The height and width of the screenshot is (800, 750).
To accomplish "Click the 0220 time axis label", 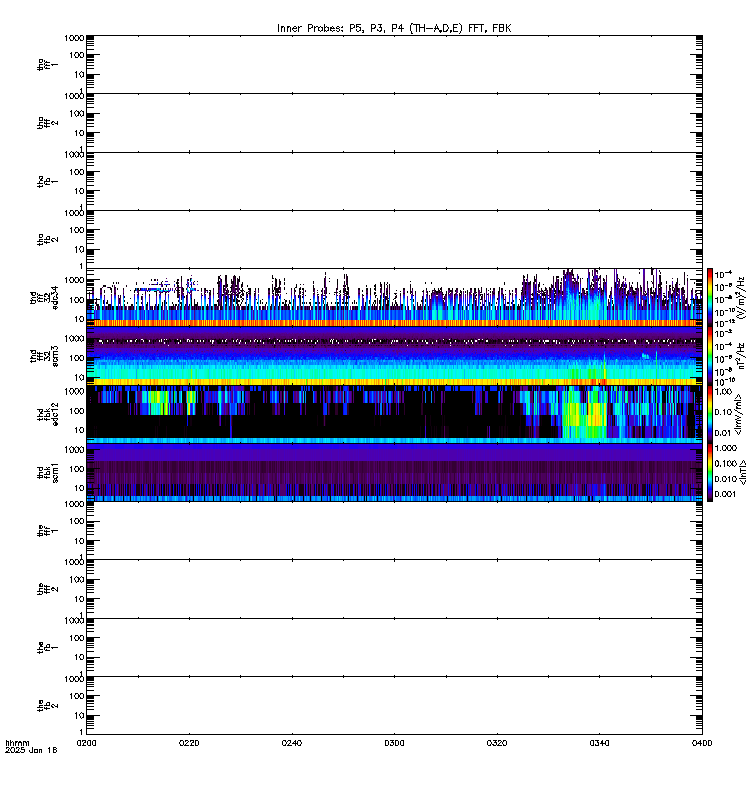I will click(x=189, y=743).
